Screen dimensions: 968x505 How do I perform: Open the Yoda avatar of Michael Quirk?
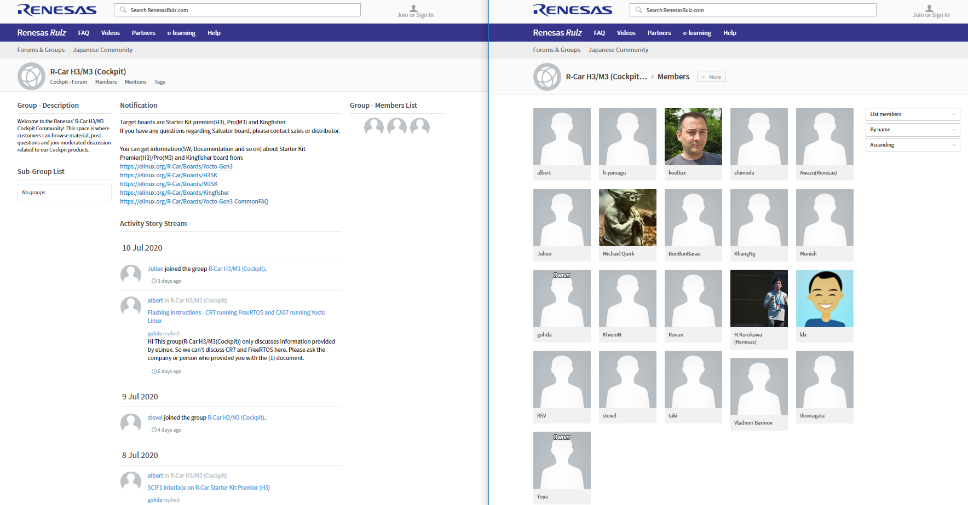coord(627,216)
